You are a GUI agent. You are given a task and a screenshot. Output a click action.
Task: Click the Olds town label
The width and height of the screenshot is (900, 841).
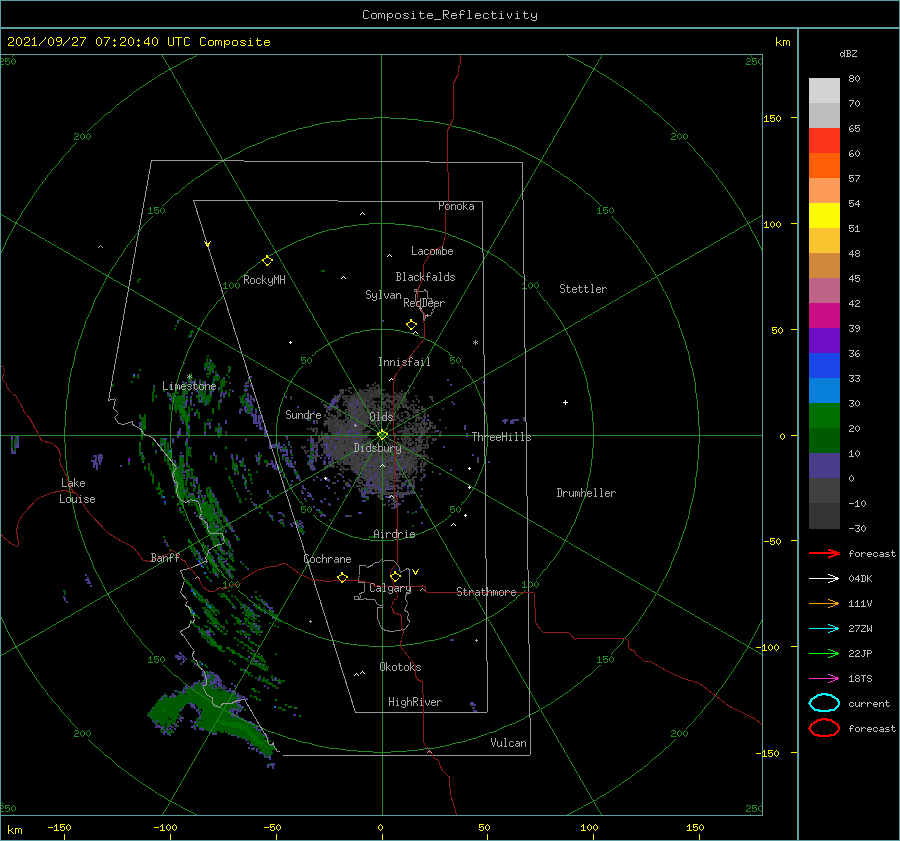pyautogui.click(x=381, y=417)
